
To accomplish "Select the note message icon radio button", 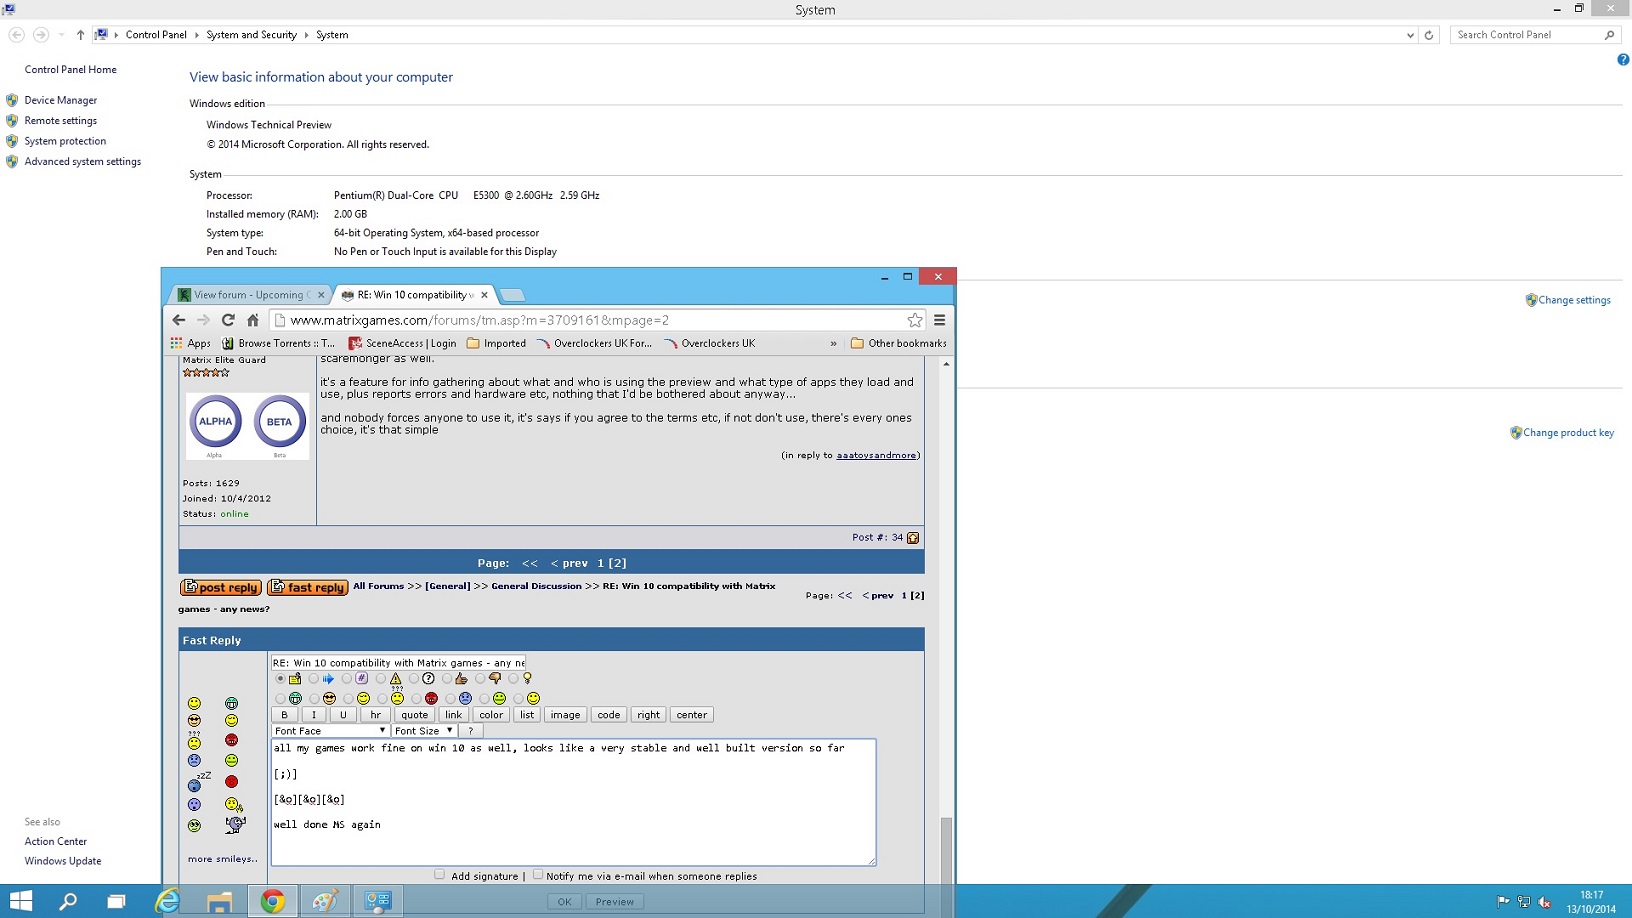I will [280, 679].
